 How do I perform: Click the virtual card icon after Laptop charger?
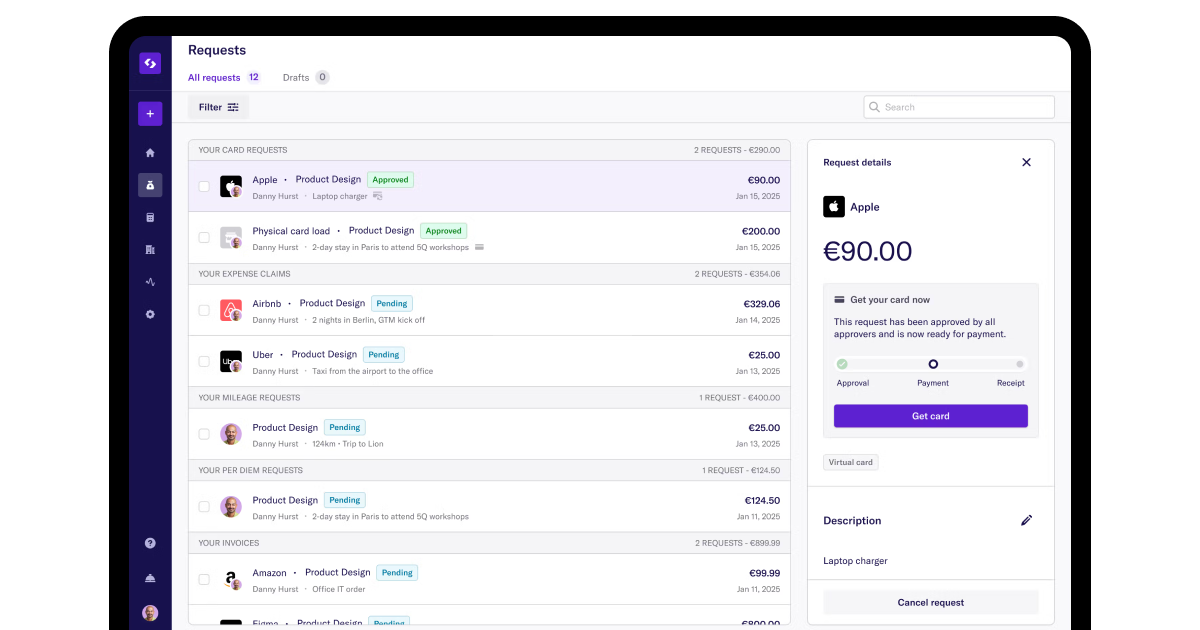coord(378,196)
